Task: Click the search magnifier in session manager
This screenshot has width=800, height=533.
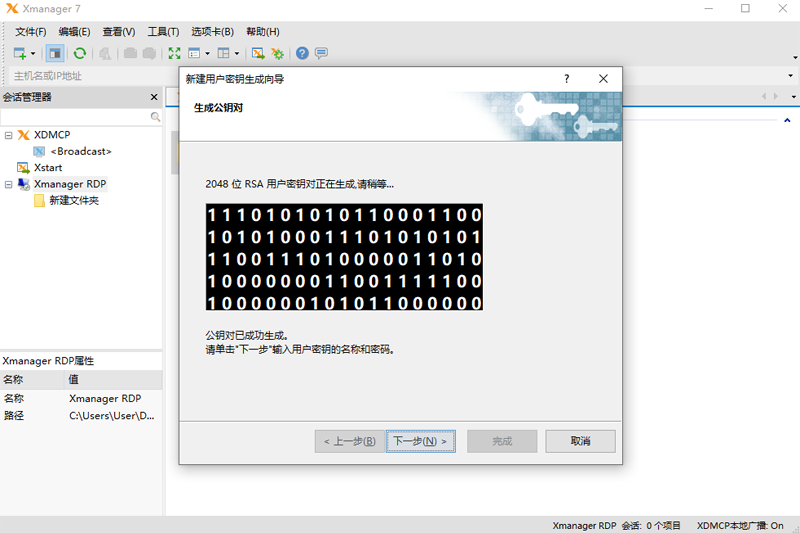Action: pyautogui.click(x=155, y=117)
